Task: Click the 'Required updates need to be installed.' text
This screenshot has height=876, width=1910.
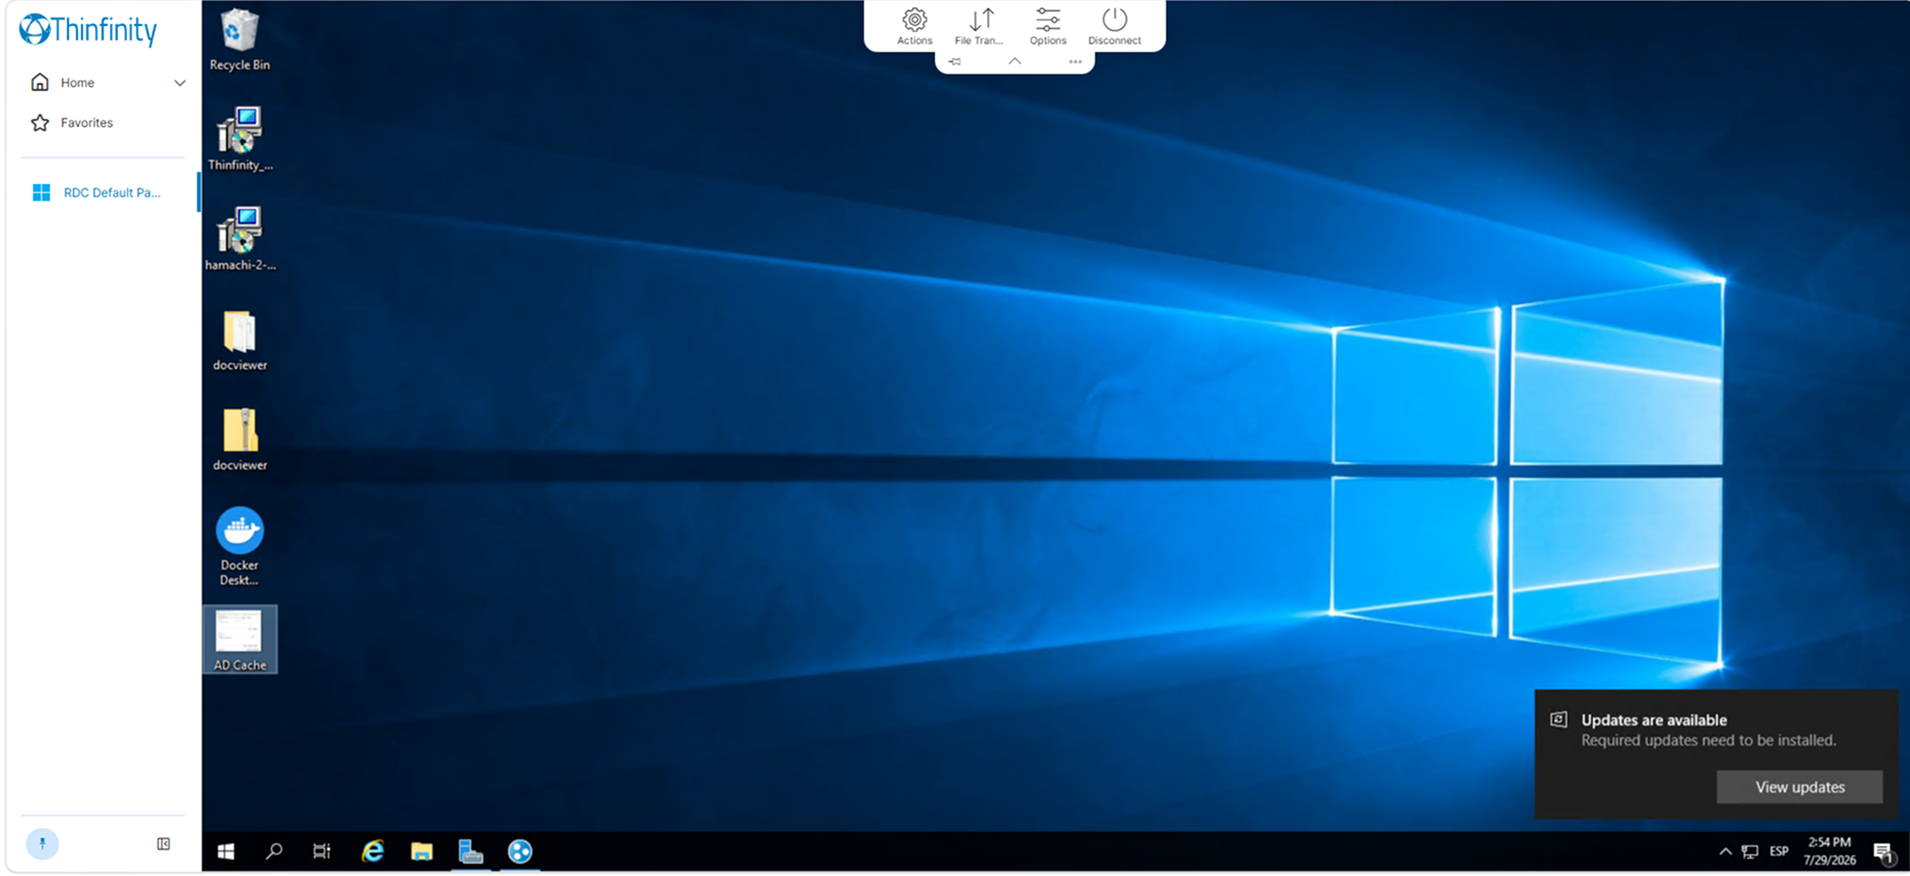Action: click(x=1709, y=741)
